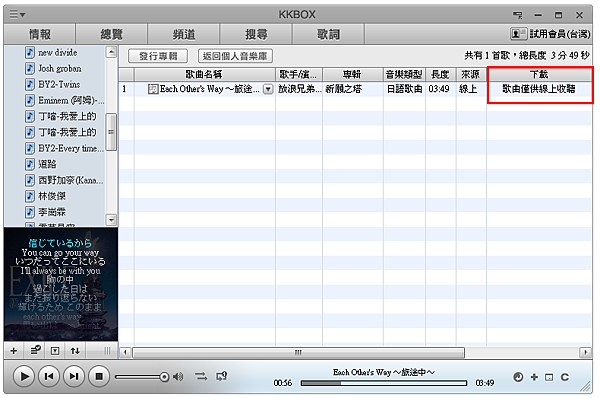Sort by 長度 column header
Image resolution: width=600 pixels, height=398 pixels.
440,74
